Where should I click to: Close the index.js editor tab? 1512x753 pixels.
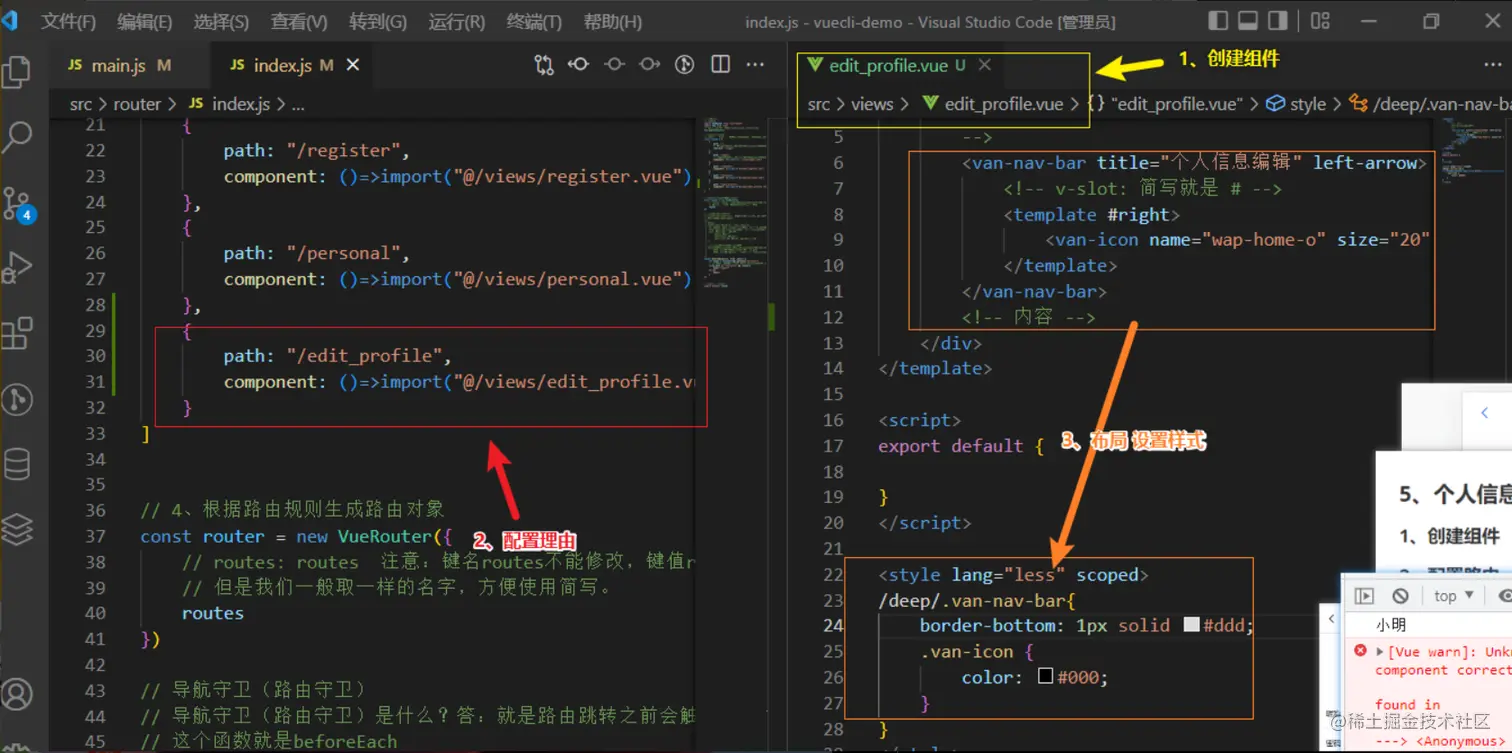click(352, 65)
